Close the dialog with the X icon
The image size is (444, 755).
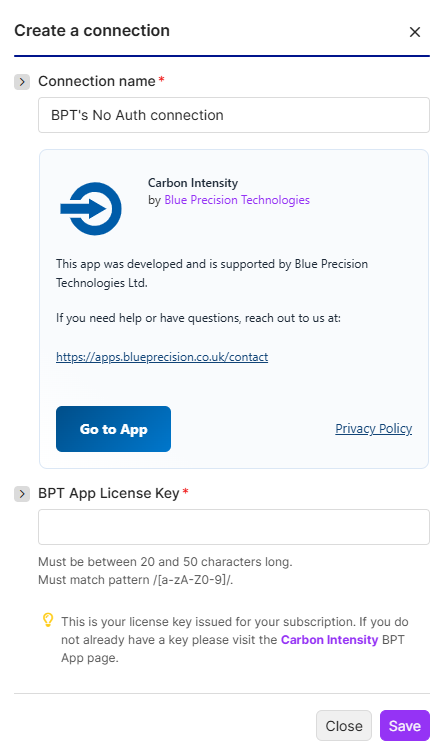point(415,32)
